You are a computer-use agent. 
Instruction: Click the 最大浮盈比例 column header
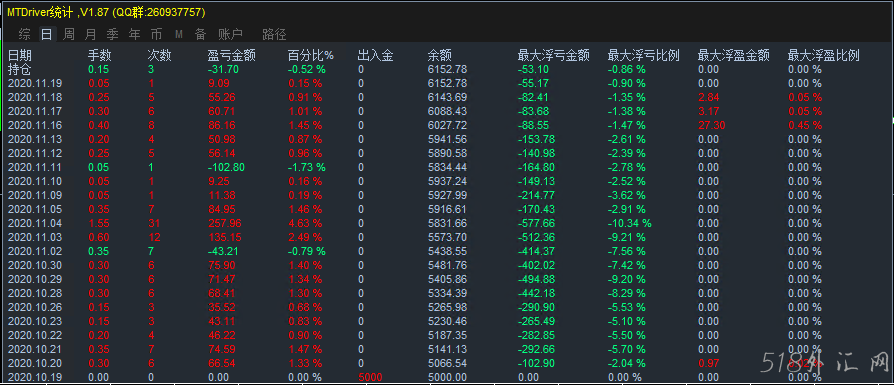tap(823, 55)
